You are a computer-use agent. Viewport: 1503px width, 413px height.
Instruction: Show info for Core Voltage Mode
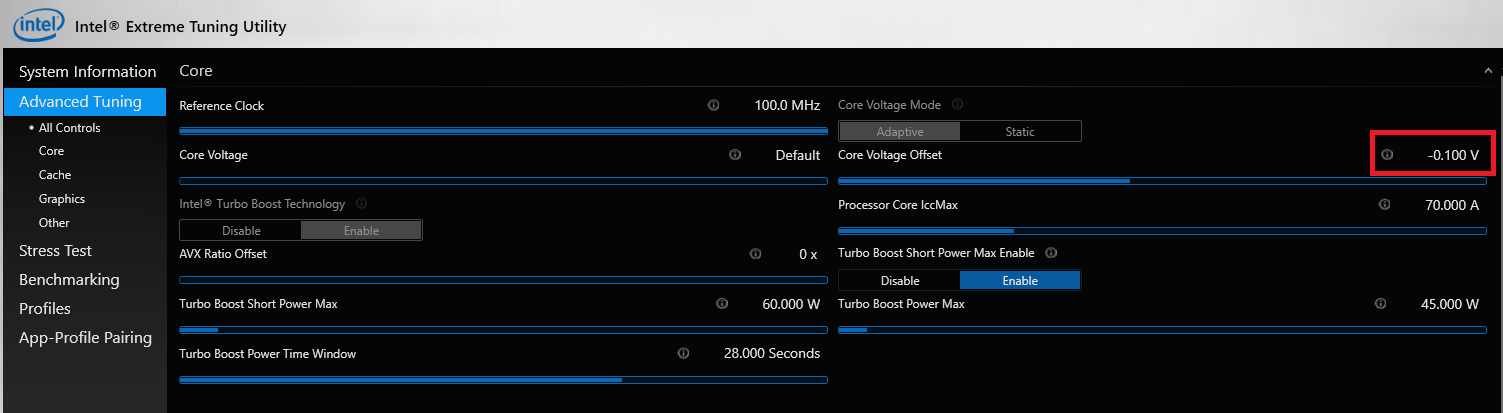click(957, 104)
